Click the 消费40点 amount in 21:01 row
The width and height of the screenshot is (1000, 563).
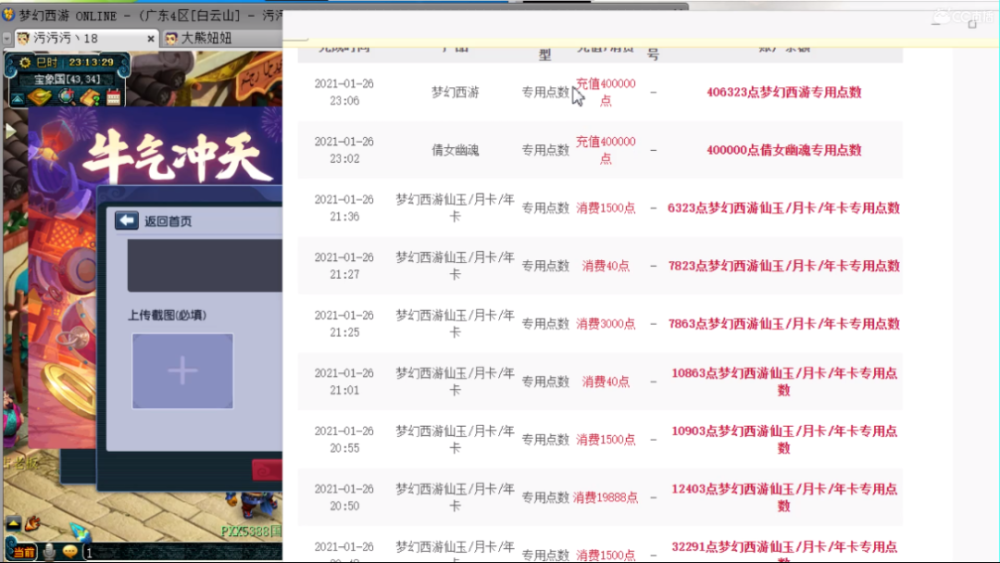(x=606, y=381)
